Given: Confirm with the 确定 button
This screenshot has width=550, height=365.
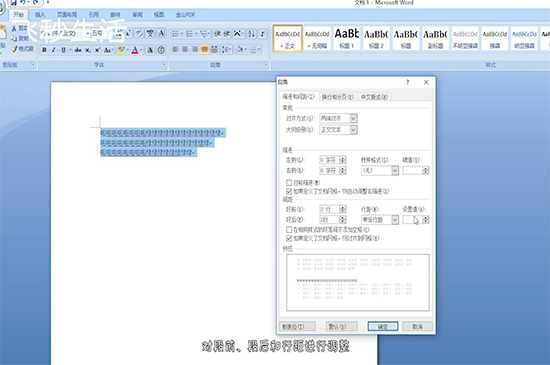Looking at the screenshot, I should click(383, 326).
